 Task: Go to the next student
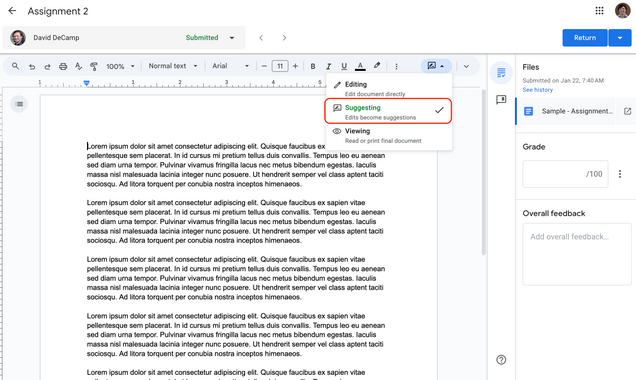(284, 38)
